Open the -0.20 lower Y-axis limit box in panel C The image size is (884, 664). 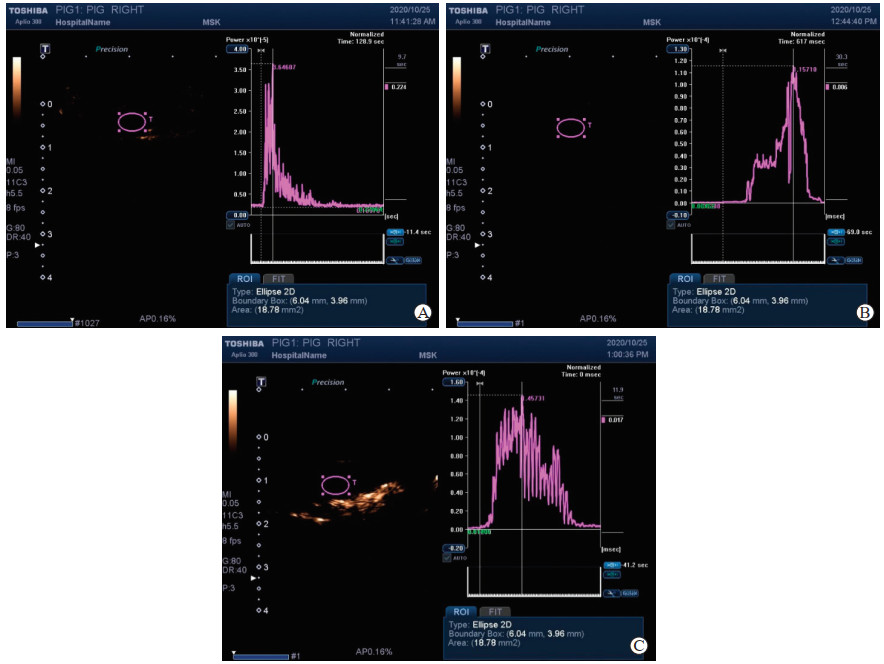point(455,548)
